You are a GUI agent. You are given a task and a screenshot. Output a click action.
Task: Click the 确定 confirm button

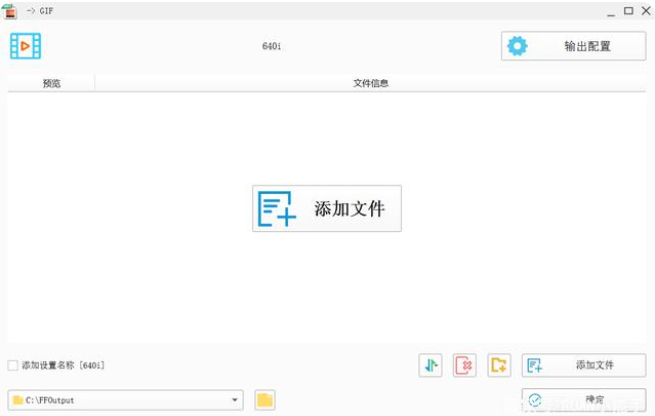(x=583, y=400)
